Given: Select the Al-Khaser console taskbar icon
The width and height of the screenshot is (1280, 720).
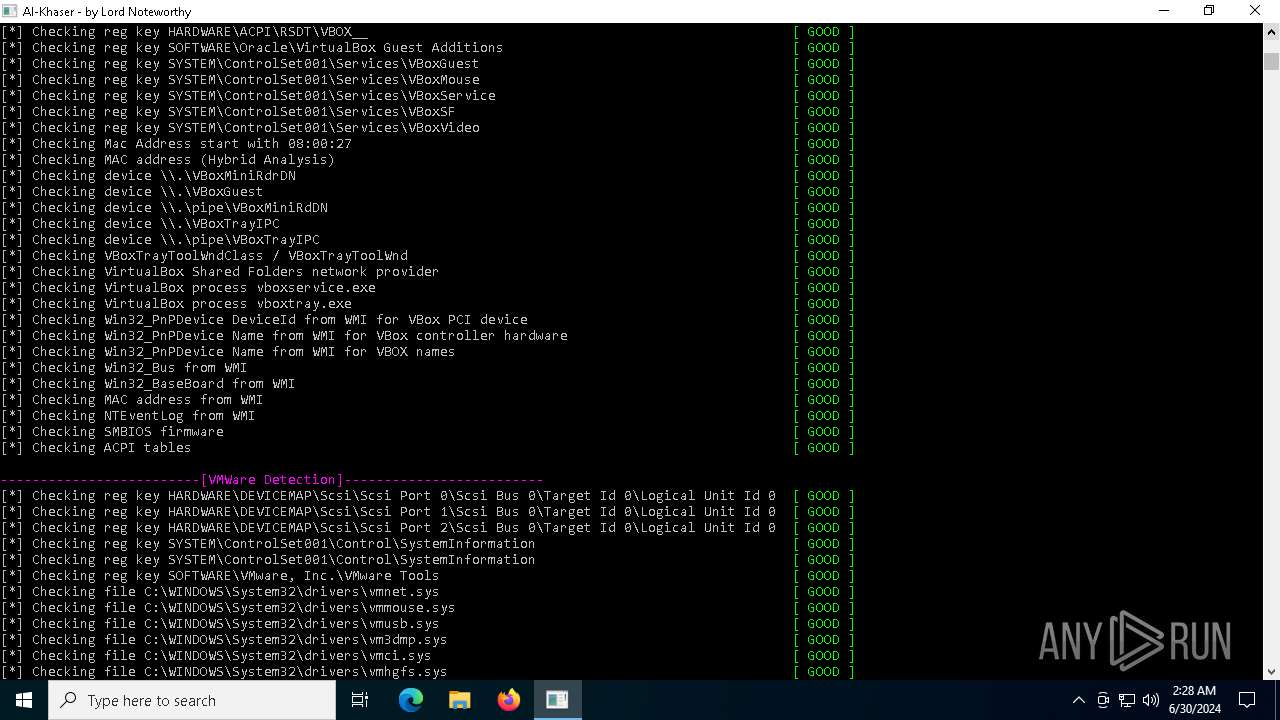Looking at the screenshot, I should (557, 700).
